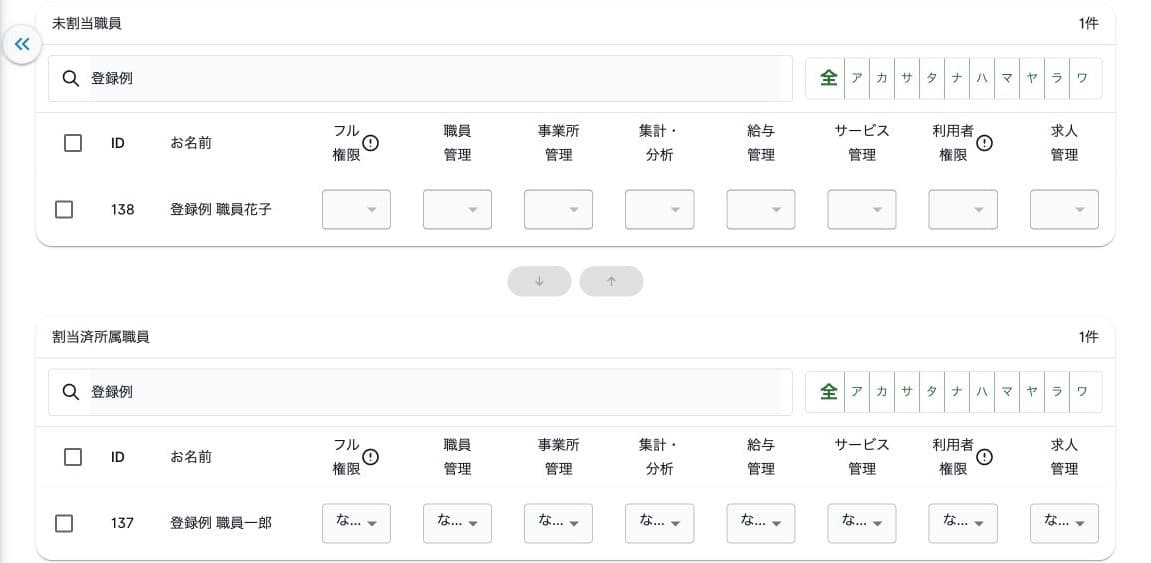Filter unassigned staff by カ row

pyautogui.click(x=882, y=79)
